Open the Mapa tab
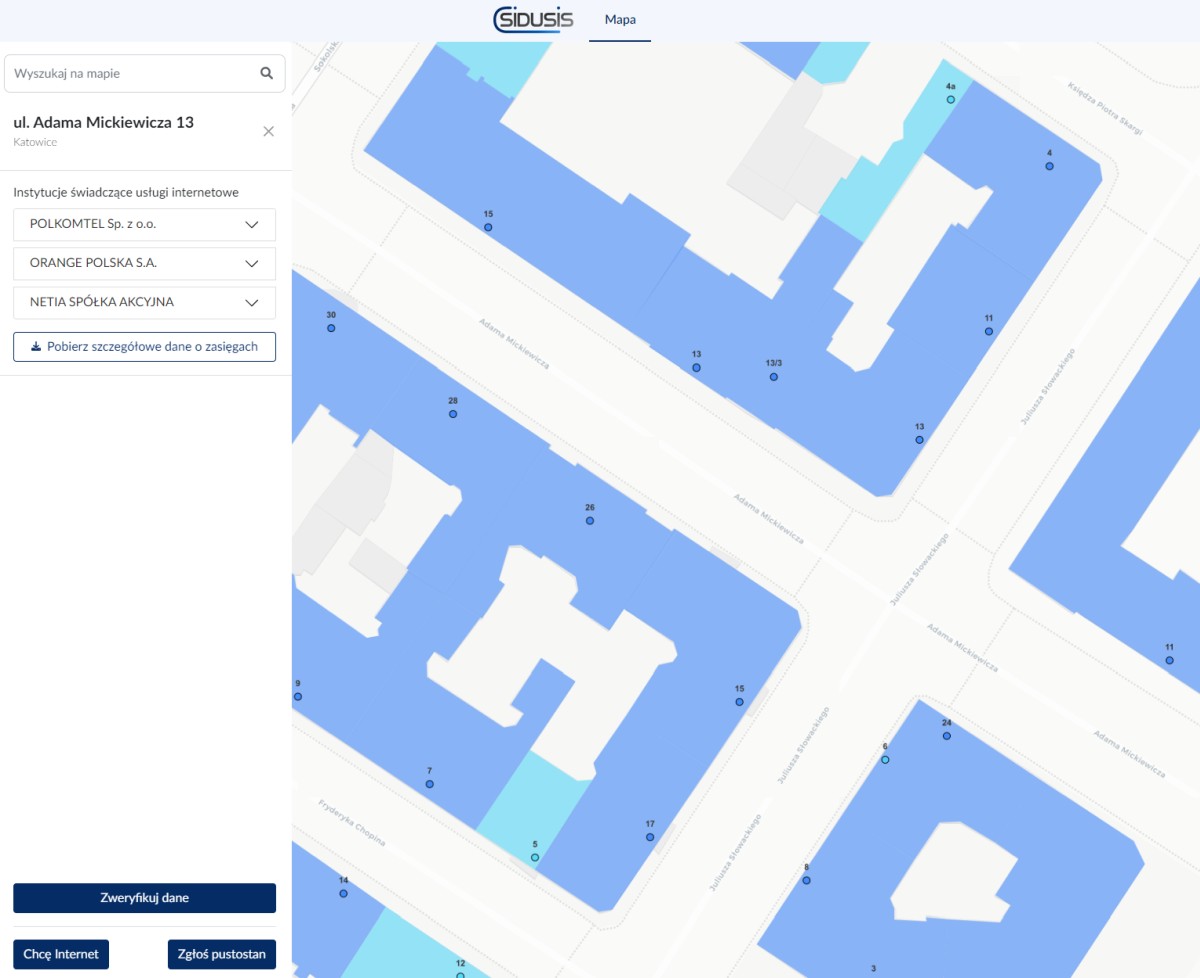 click(620, 20)
